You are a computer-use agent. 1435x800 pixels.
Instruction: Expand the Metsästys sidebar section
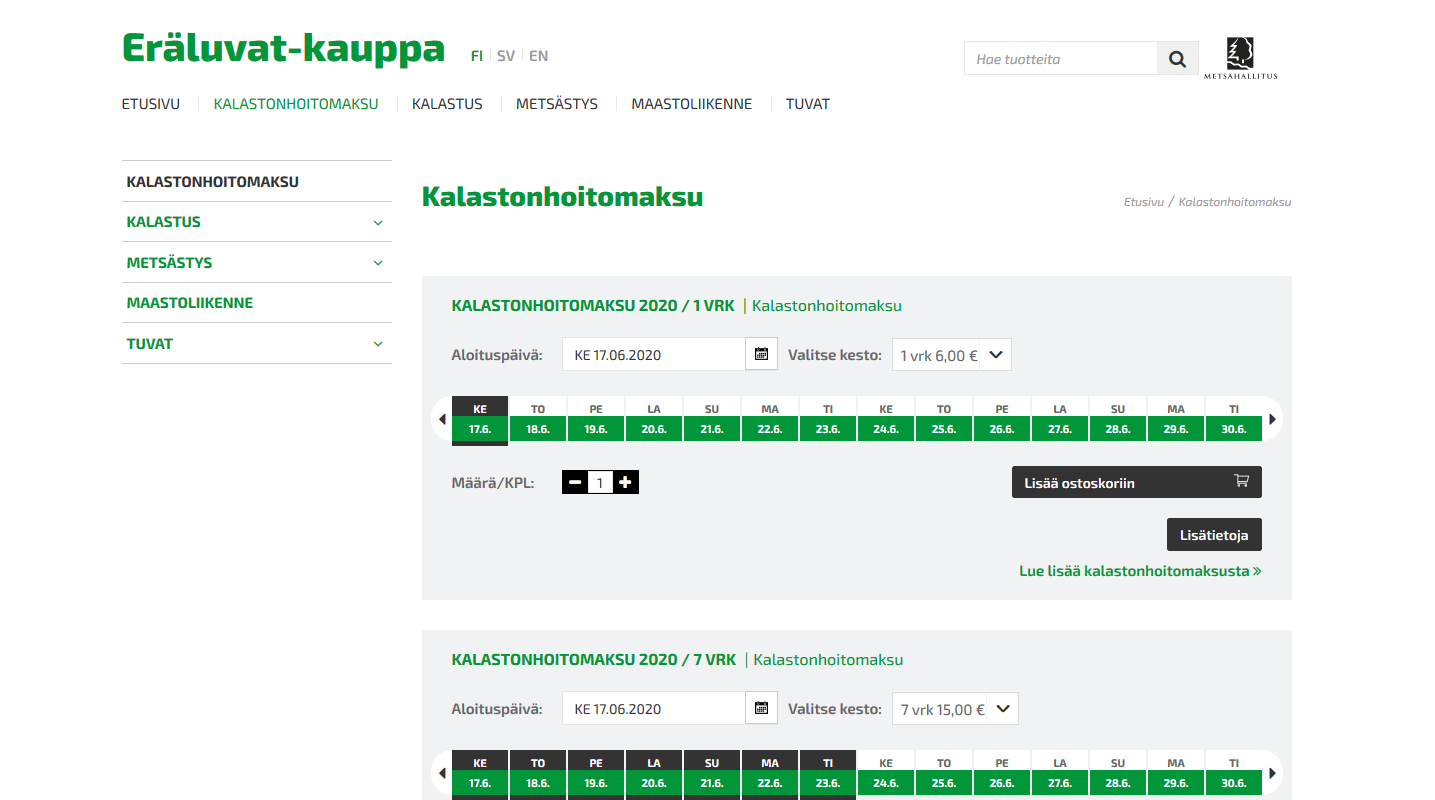[x=378, y=263]
